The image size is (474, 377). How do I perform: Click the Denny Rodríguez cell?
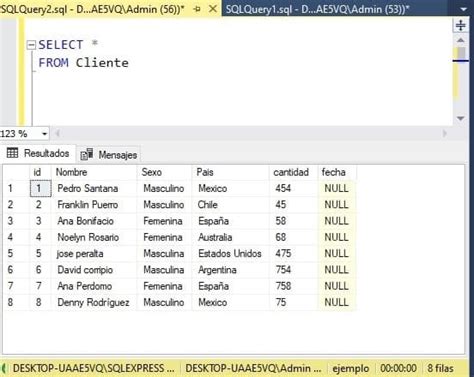tap(94, 302)
